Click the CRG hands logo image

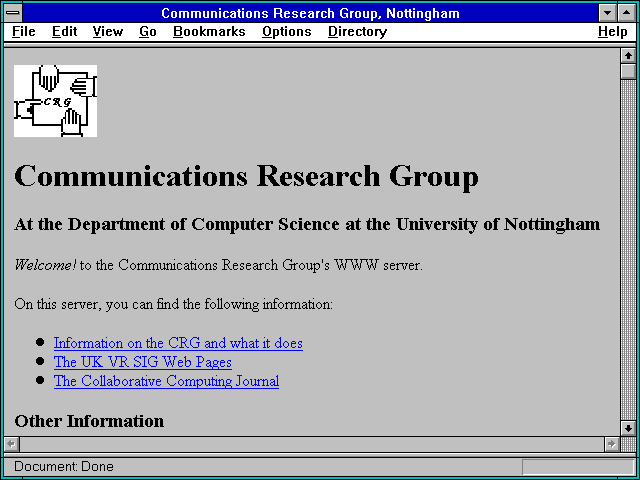(56, 101)
